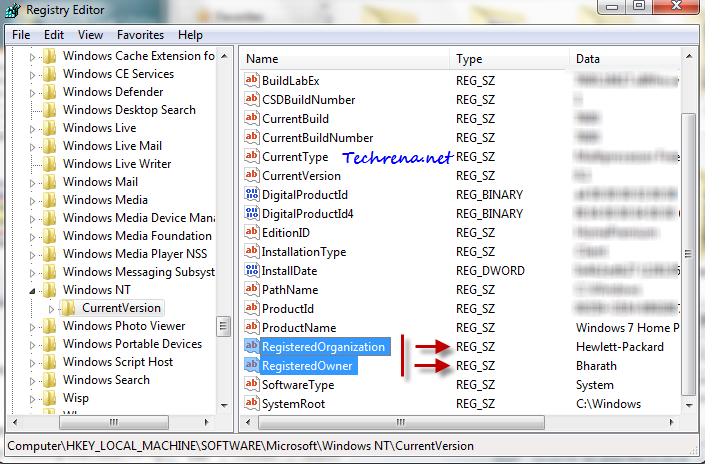Click the CurrentBuild value icon

[x=251, y=118]
